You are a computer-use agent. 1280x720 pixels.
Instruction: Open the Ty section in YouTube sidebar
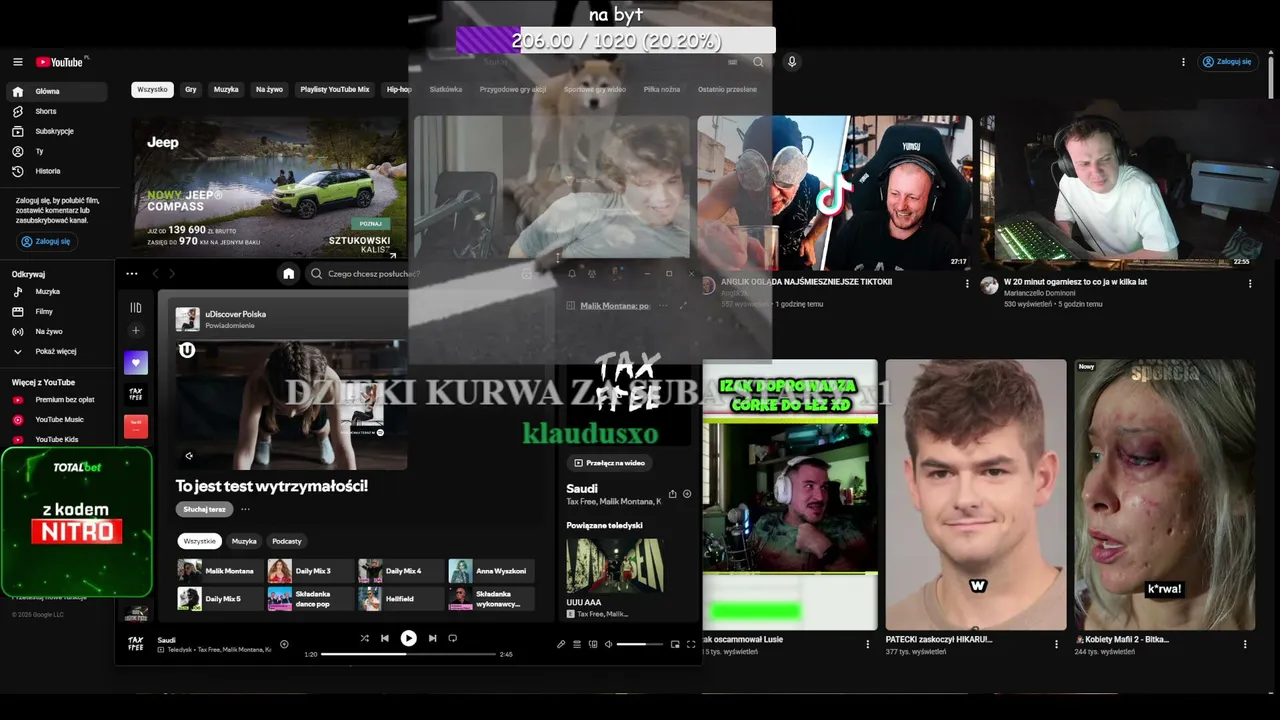(57, 151)
